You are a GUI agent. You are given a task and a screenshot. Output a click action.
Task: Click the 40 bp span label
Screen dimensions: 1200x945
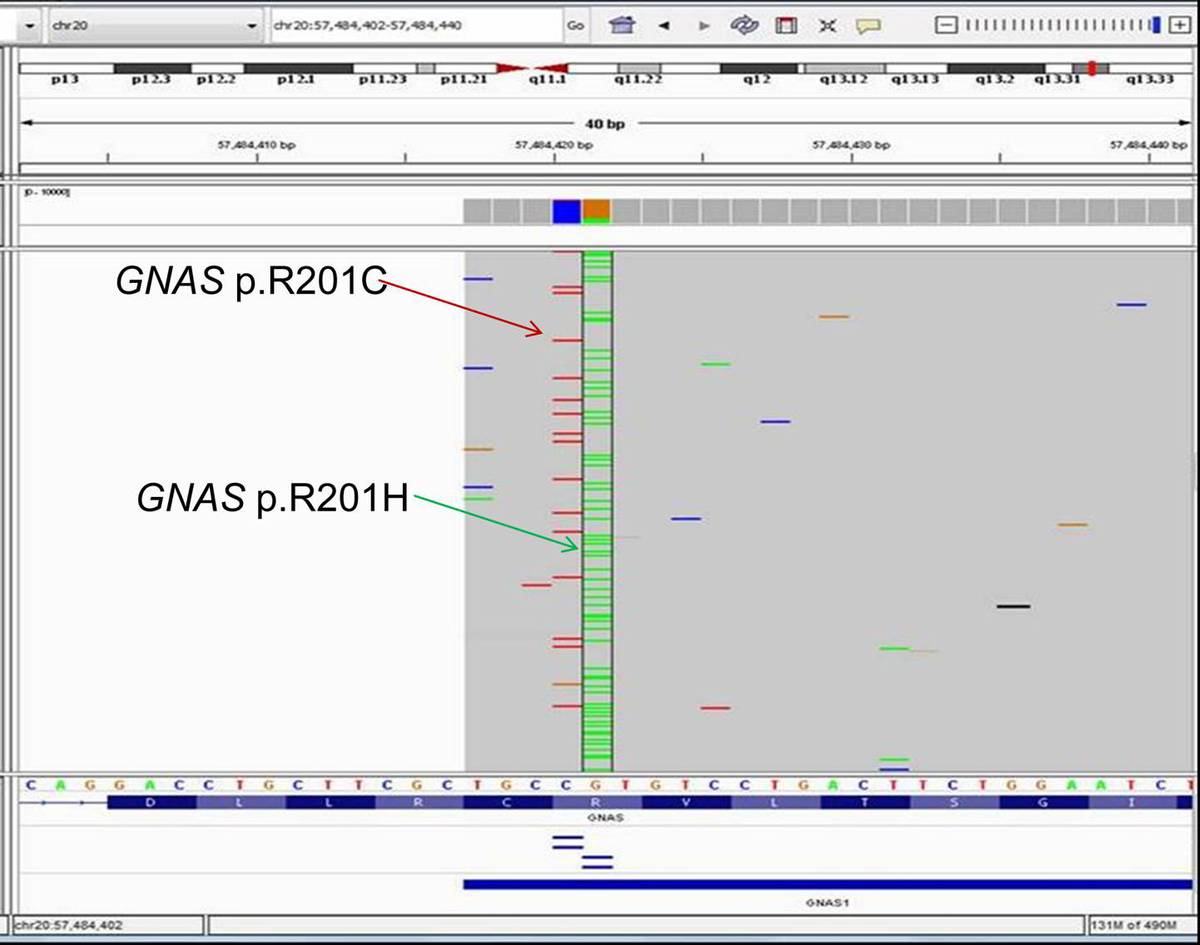[x=604, y=124]
